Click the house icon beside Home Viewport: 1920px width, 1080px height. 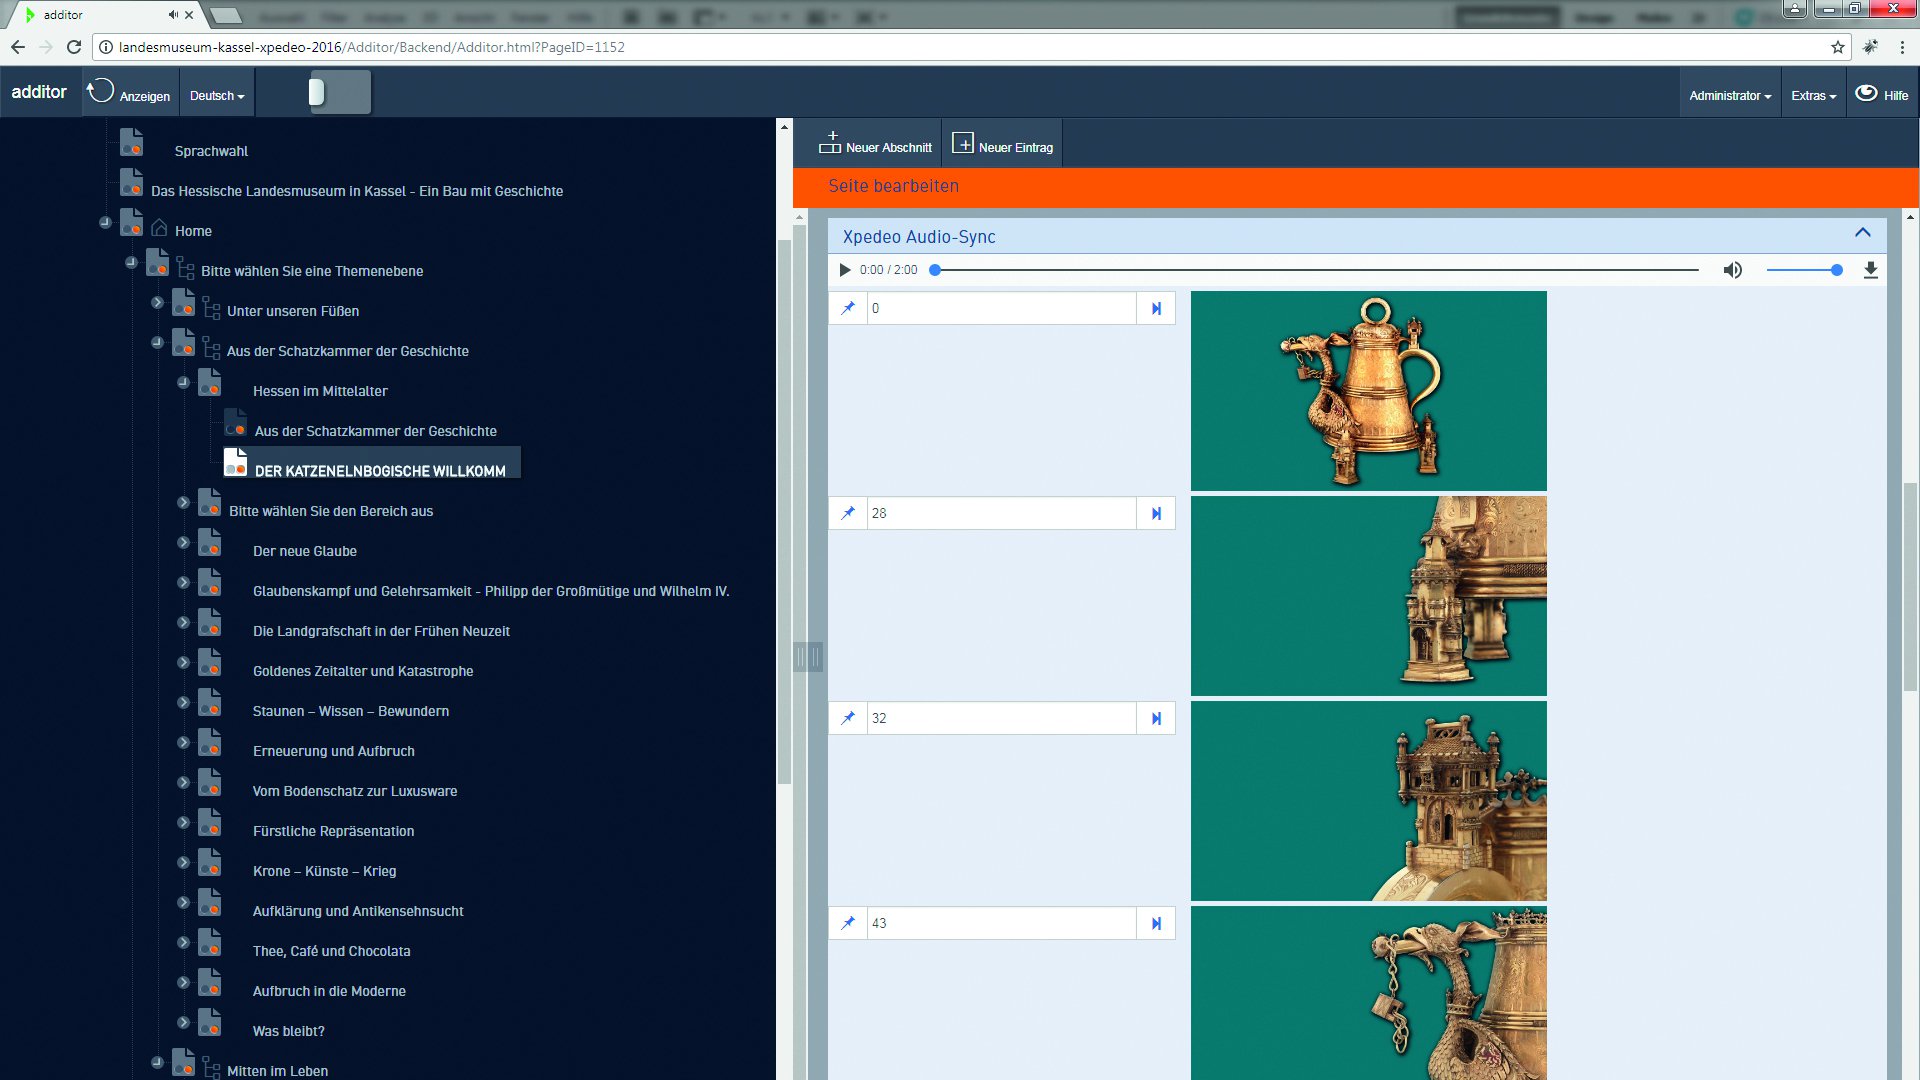(159, 228)
